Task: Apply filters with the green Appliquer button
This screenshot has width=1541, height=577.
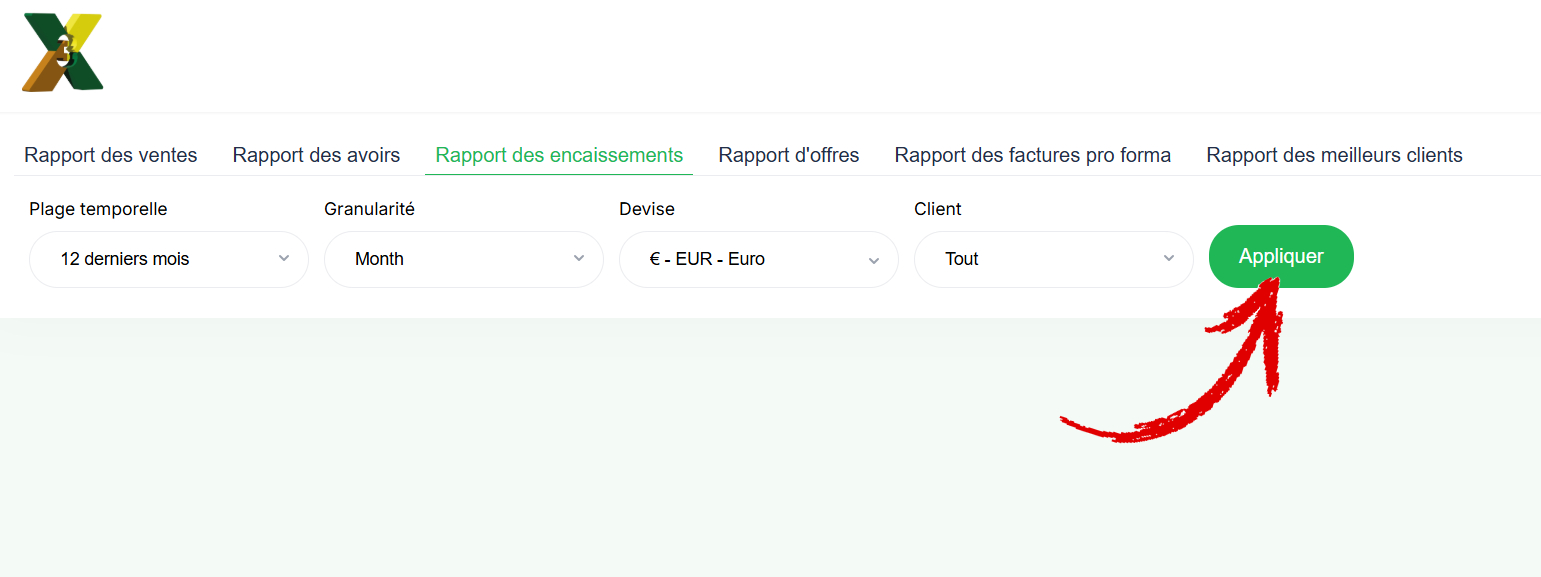Action: point(1281,256)
